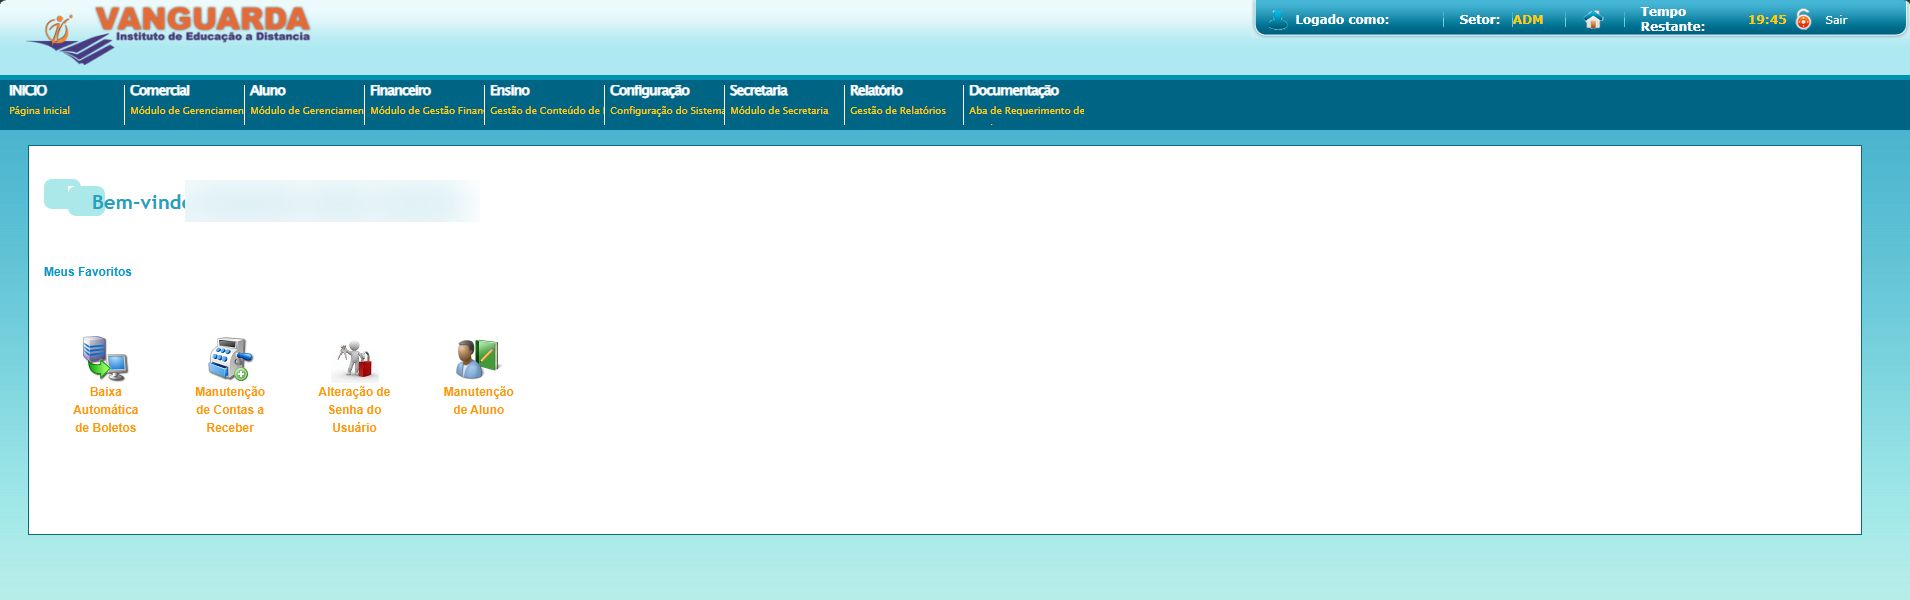Open Baixa Automática de Boletos icon
The height and width of the screenshot is (600, 1910).
pyautogui.click(x=105, y=358)
